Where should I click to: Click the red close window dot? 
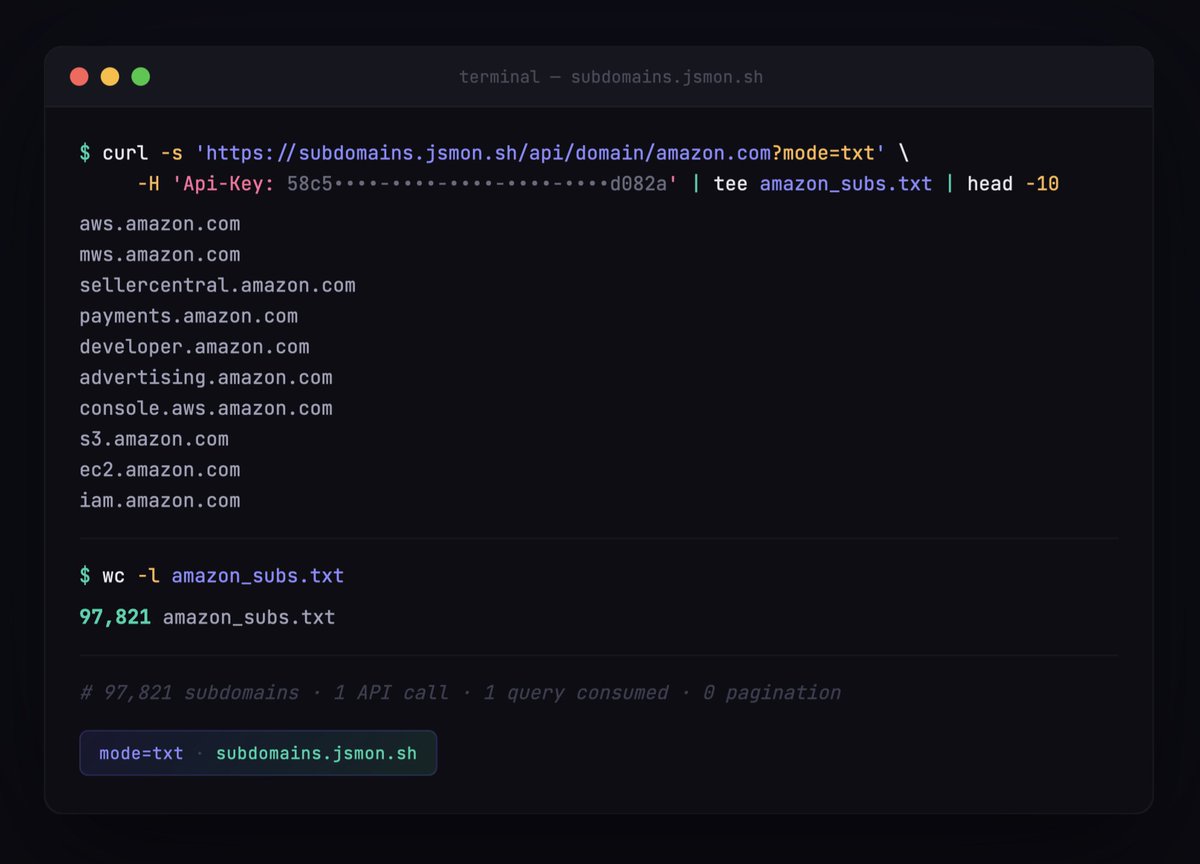pyautogui.click(x=79, y=76)
